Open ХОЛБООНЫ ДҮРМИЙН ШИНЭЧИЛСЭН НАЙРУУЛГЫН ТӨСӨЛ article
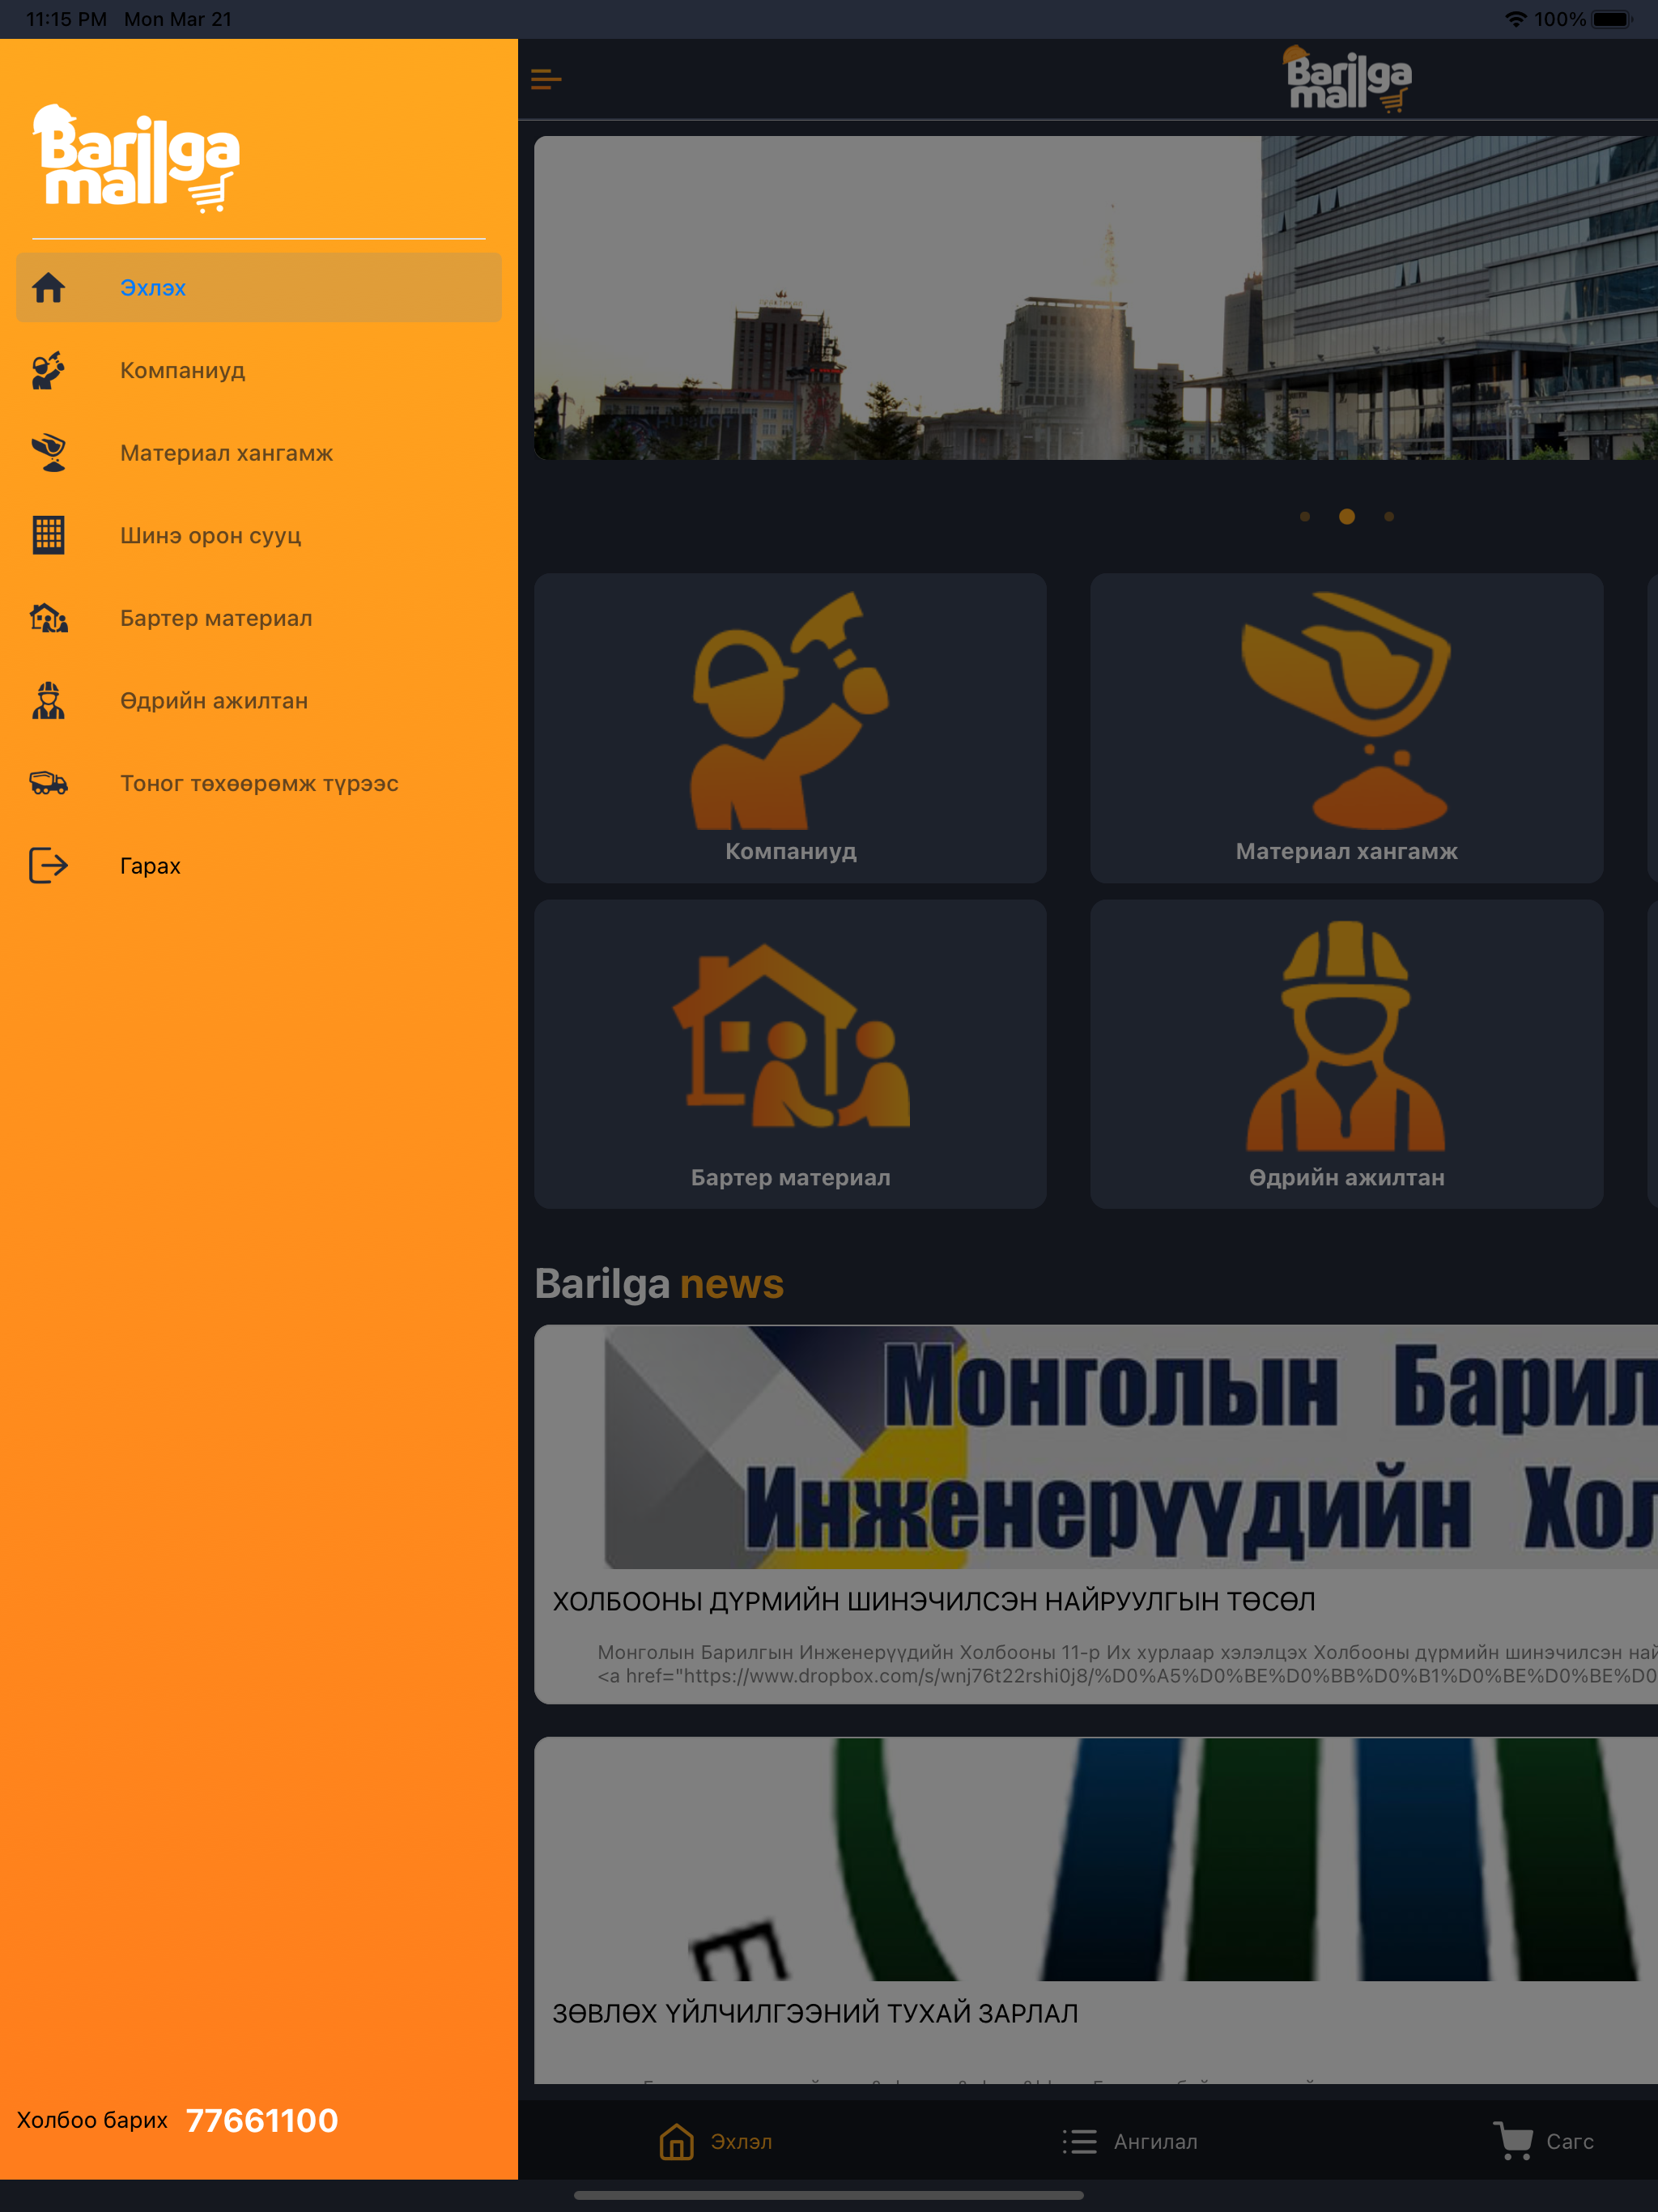The width and height of the screenshot is (1658, 2212). [934, 1601]
